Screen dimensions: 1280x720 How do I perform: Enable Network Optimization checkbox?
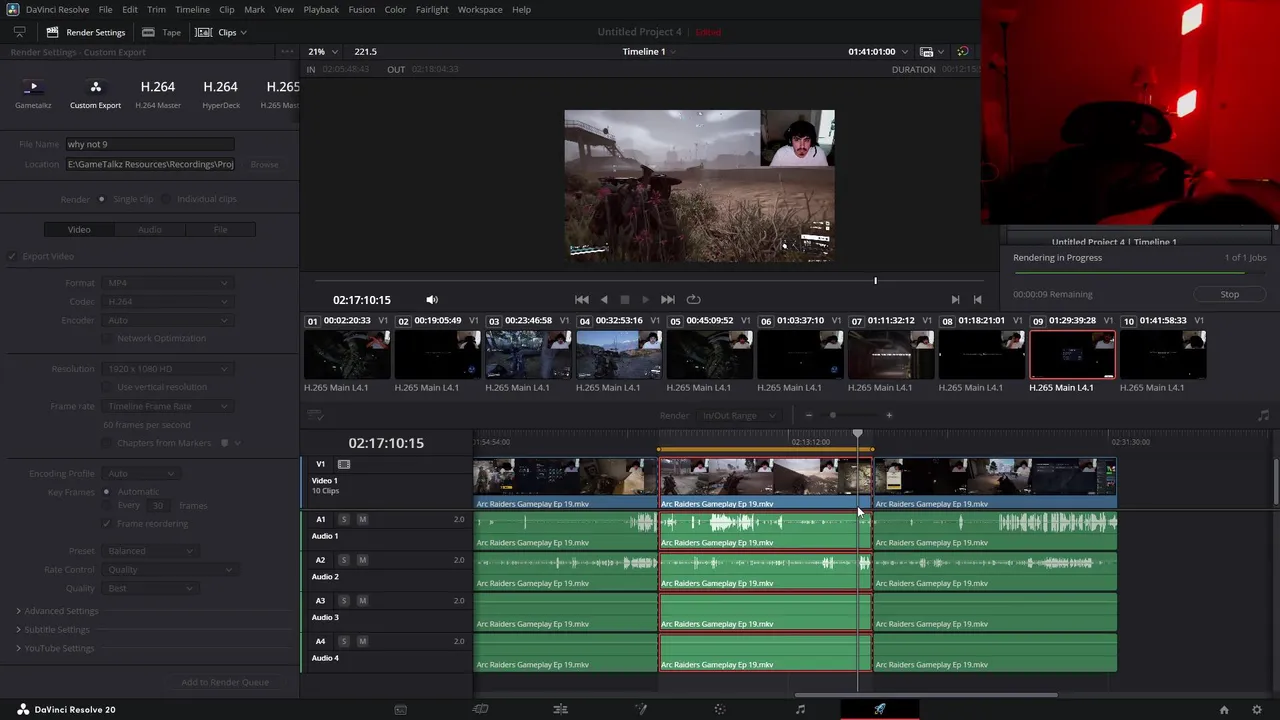pyautogui.click(x=108, y=338)
